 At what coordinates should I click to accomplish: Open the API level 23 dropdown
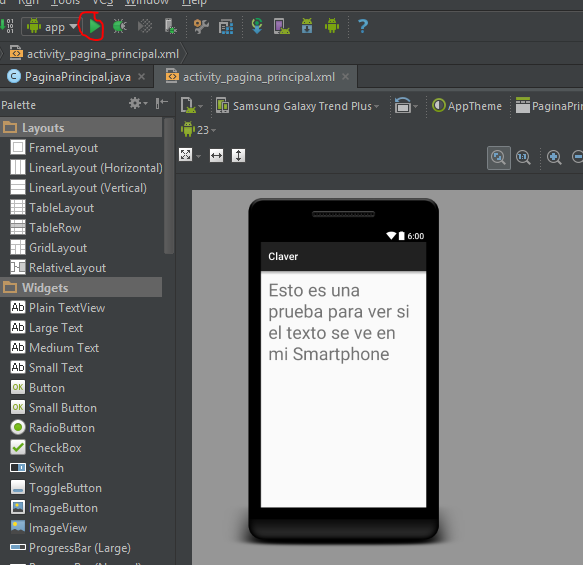point(199,130)
